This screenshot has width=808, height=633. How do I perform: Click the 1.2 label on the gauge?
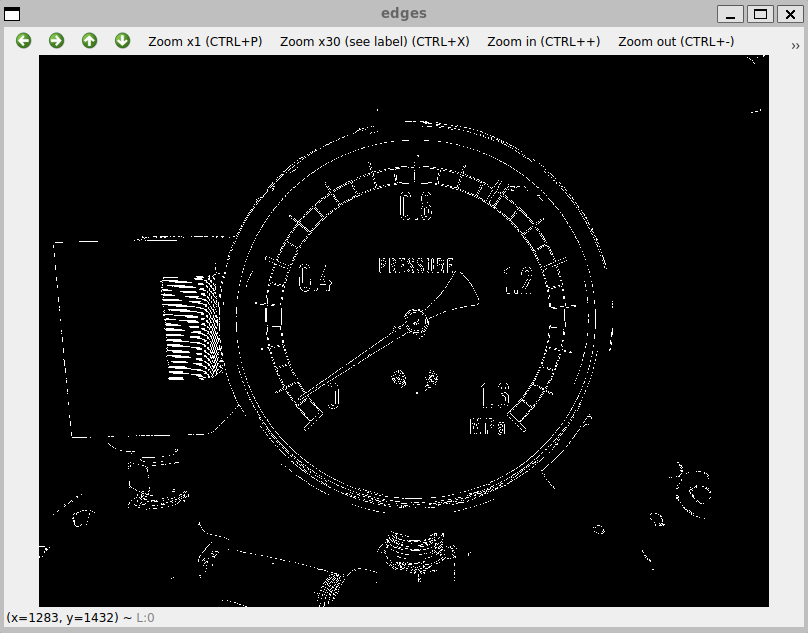517,283
